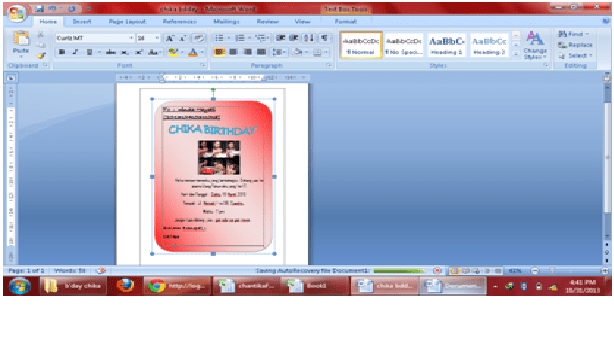Click the Select button in Editing group
This screenshot has width=614, height=360.
pos(575,56)
